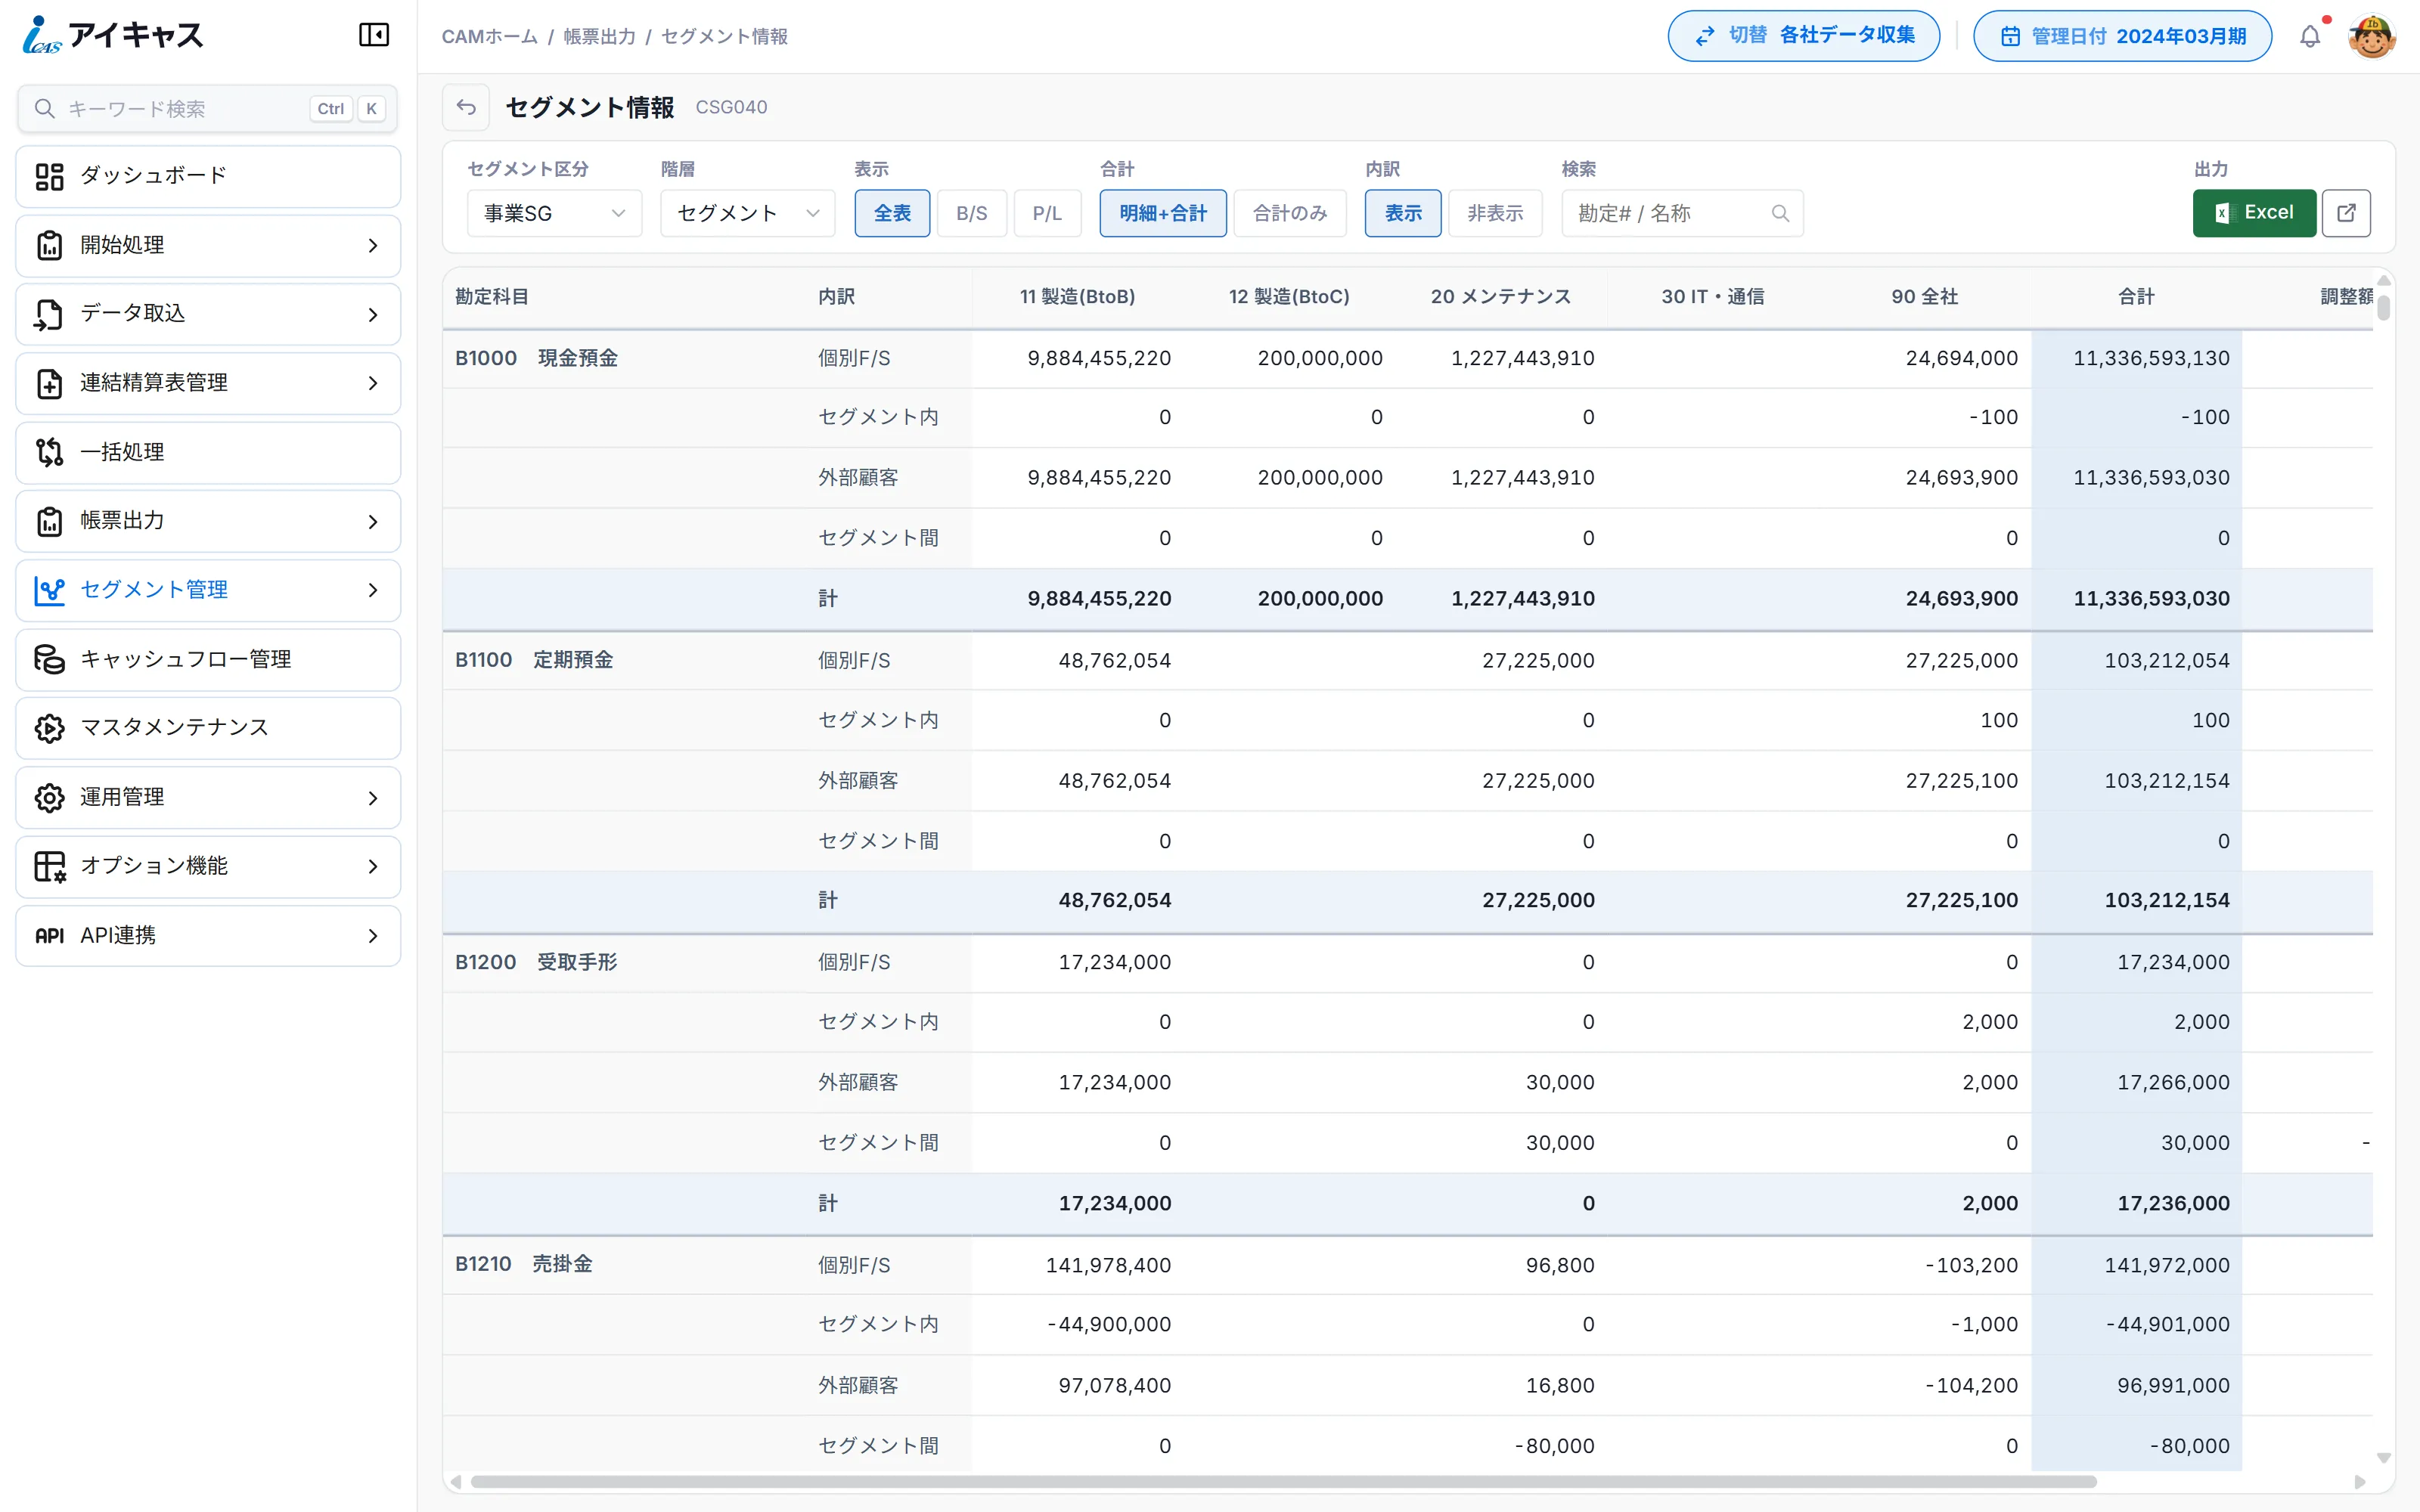Expand the 帳票出力 menu chevron
The image size is (2420, 1512).
[x=373, y=521]
